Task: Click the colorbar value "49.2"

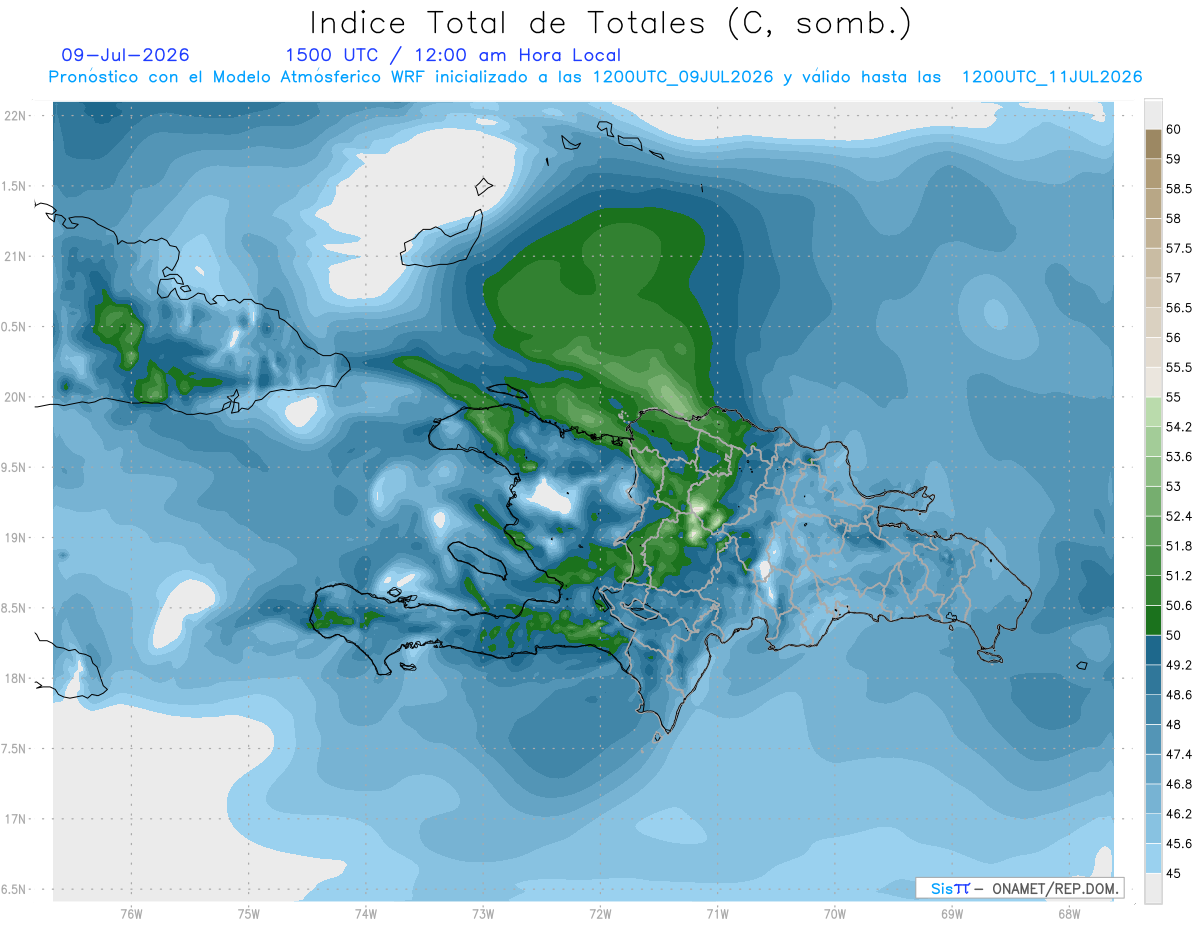Action: 1180,666
